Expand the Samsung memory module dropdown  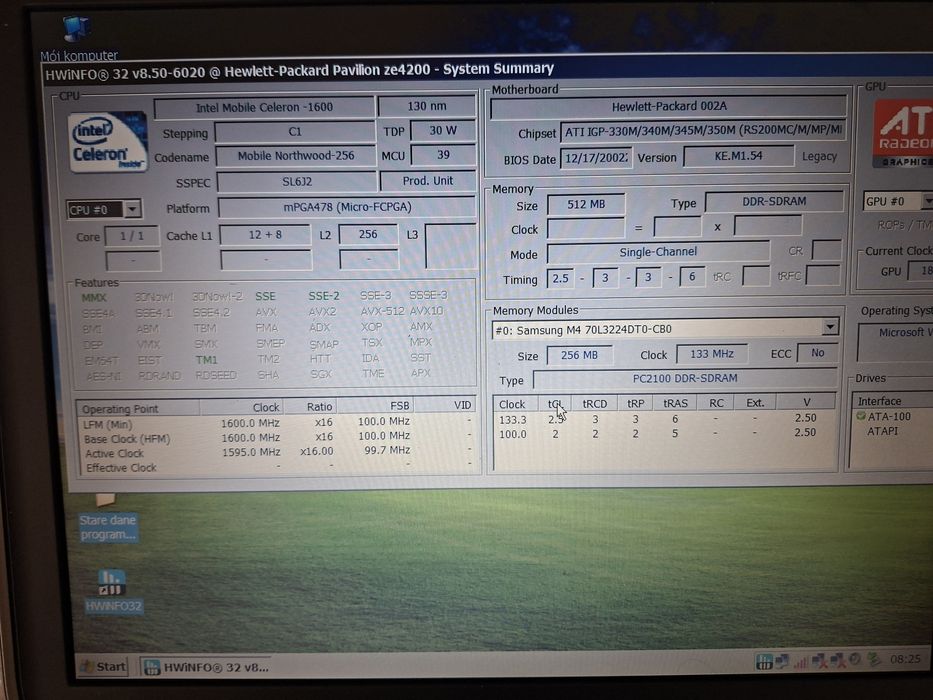pos(829,327)
